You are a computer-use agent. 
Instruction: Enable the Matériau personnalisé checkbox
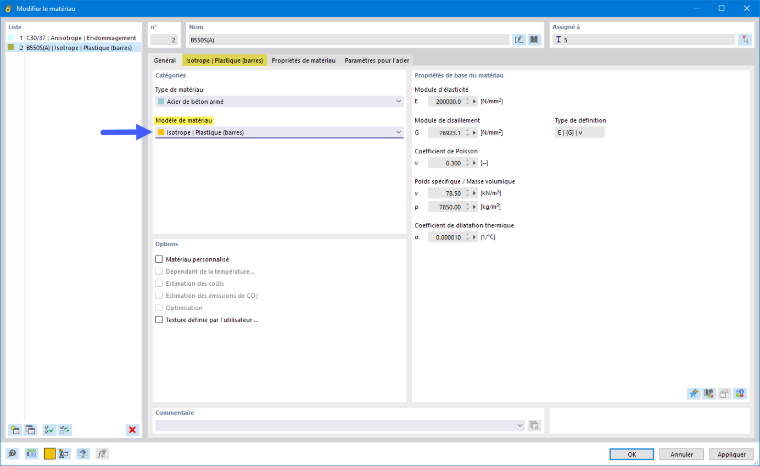point(159,259)
